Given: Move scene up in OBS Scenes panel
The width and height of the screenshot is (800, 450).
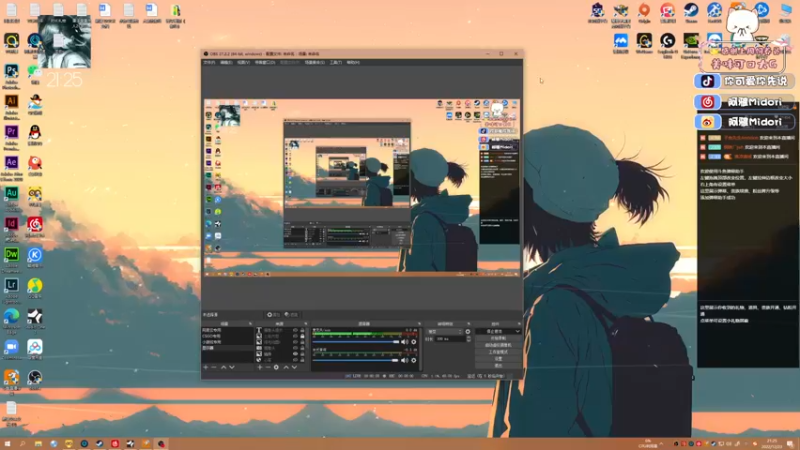Looking at the screenshot, I should click(x=223, y=367).
